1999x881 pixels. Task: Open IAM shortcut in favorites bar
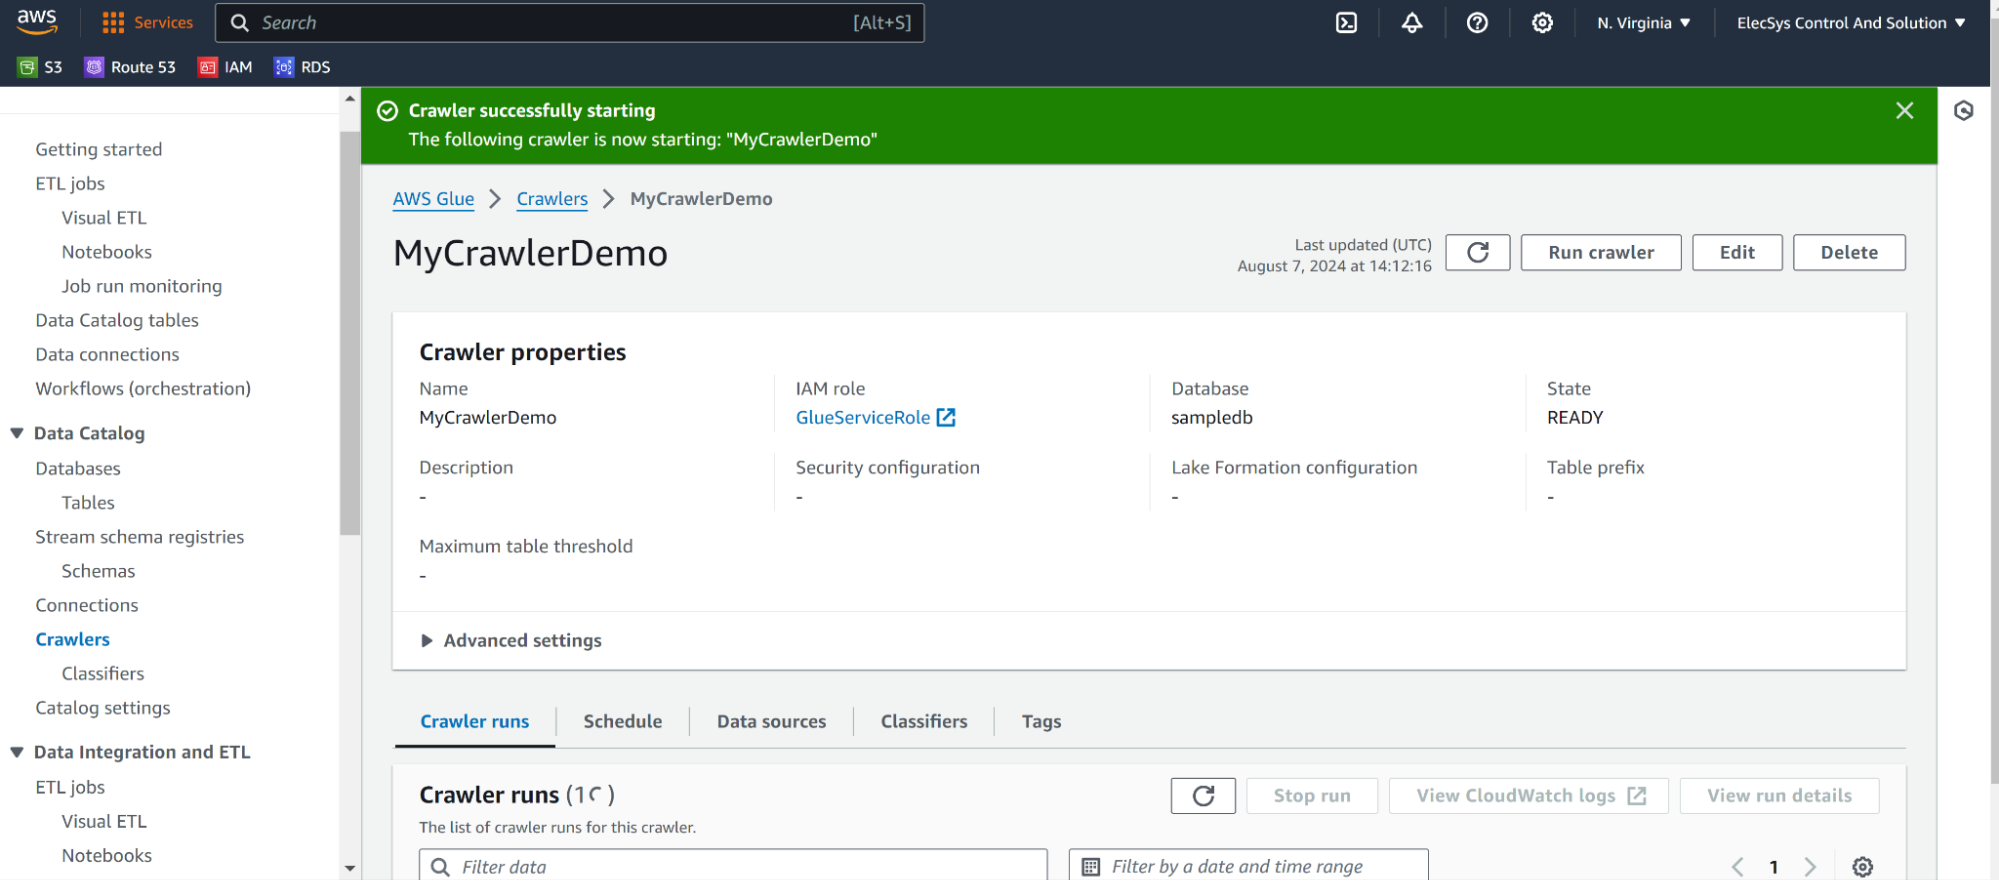(x=225, y=67)
